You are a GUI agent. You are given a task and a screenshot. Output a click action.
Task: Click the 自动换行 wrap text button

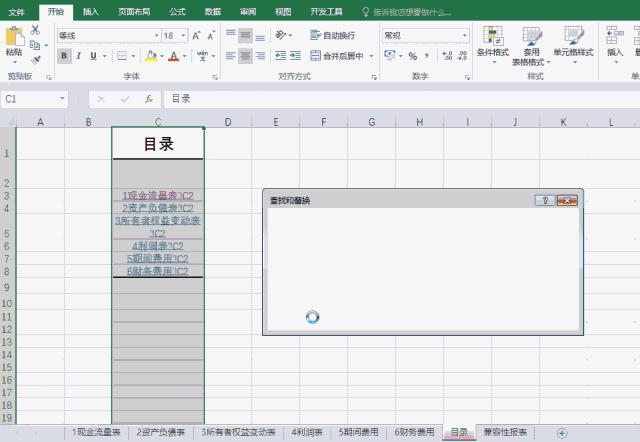click(x=333, y=36)
